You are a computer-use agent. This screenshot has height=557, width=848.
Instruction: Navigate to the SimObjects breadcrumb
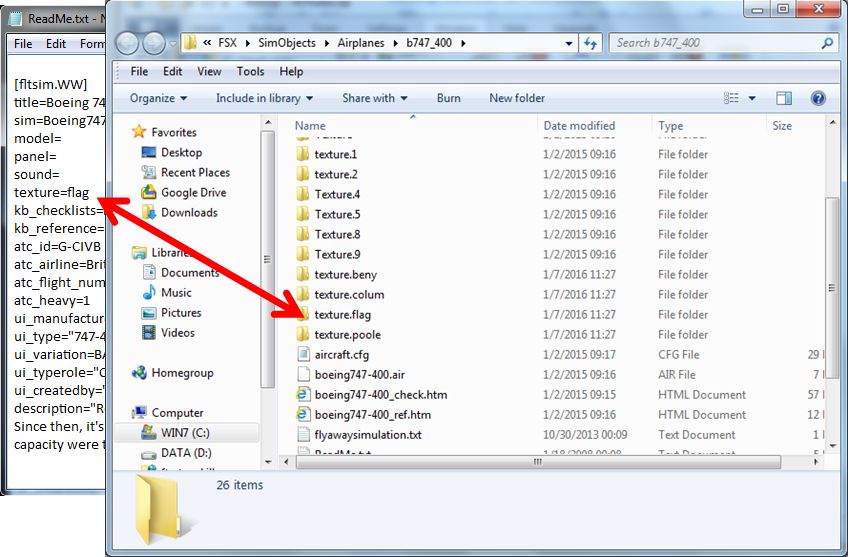click(287, 43)
